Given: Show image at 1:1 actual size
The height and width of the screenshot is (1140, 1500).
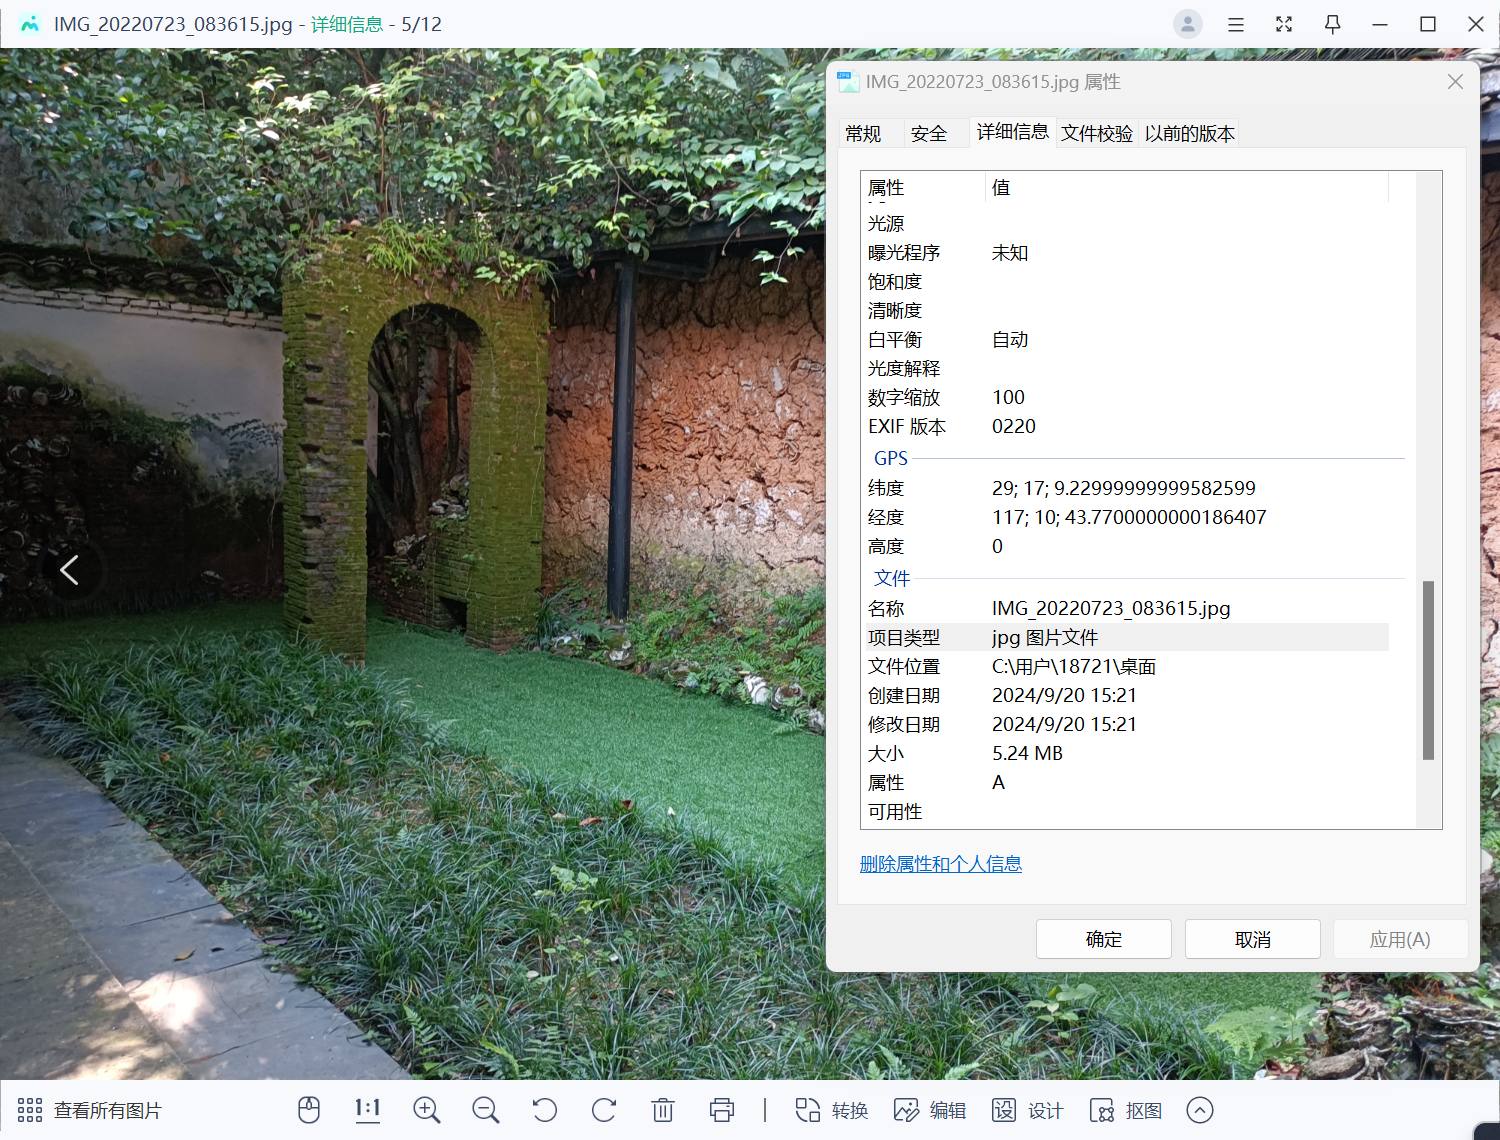Looking at the screenshot, I should click(367, 1110).
